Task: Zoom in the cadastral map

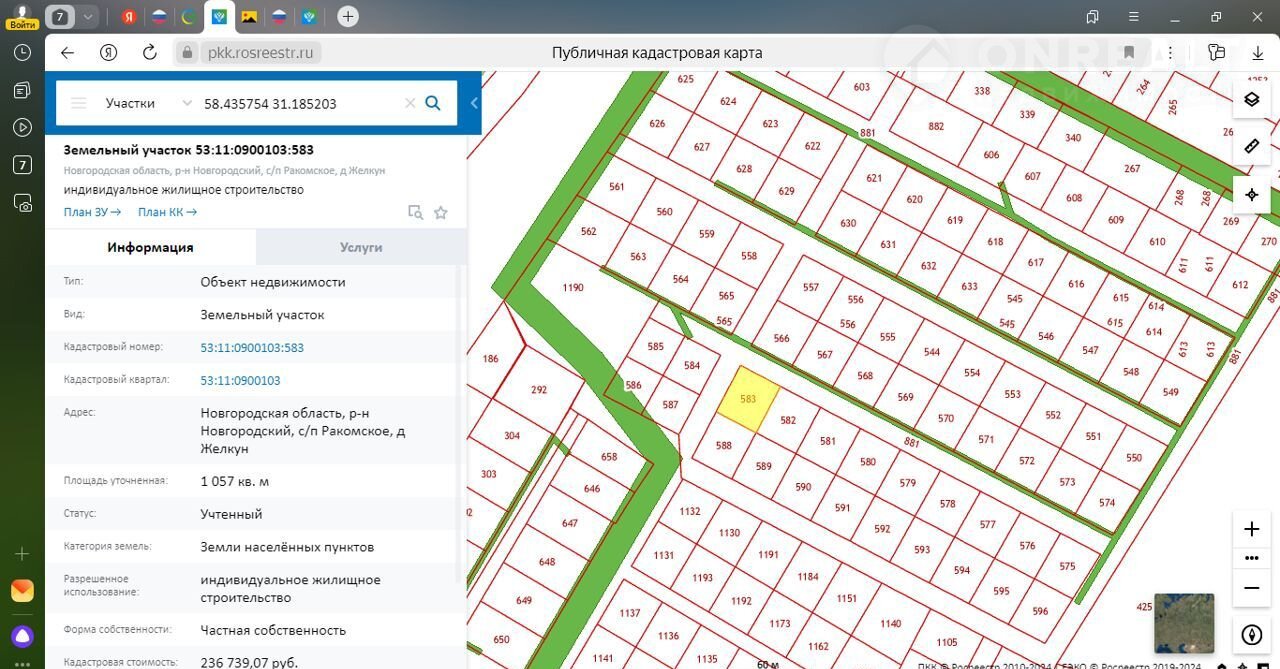Action: [x=1251, y=529]
